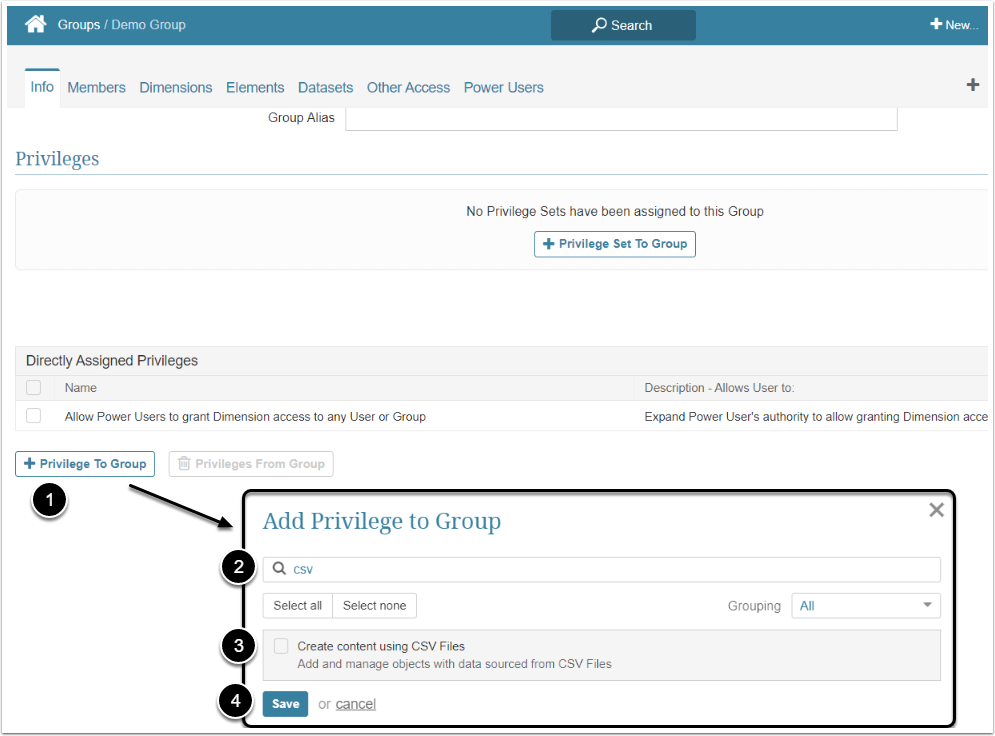Click the Select all button
Screen dimensions: 995x736
[x=298, y=606]
